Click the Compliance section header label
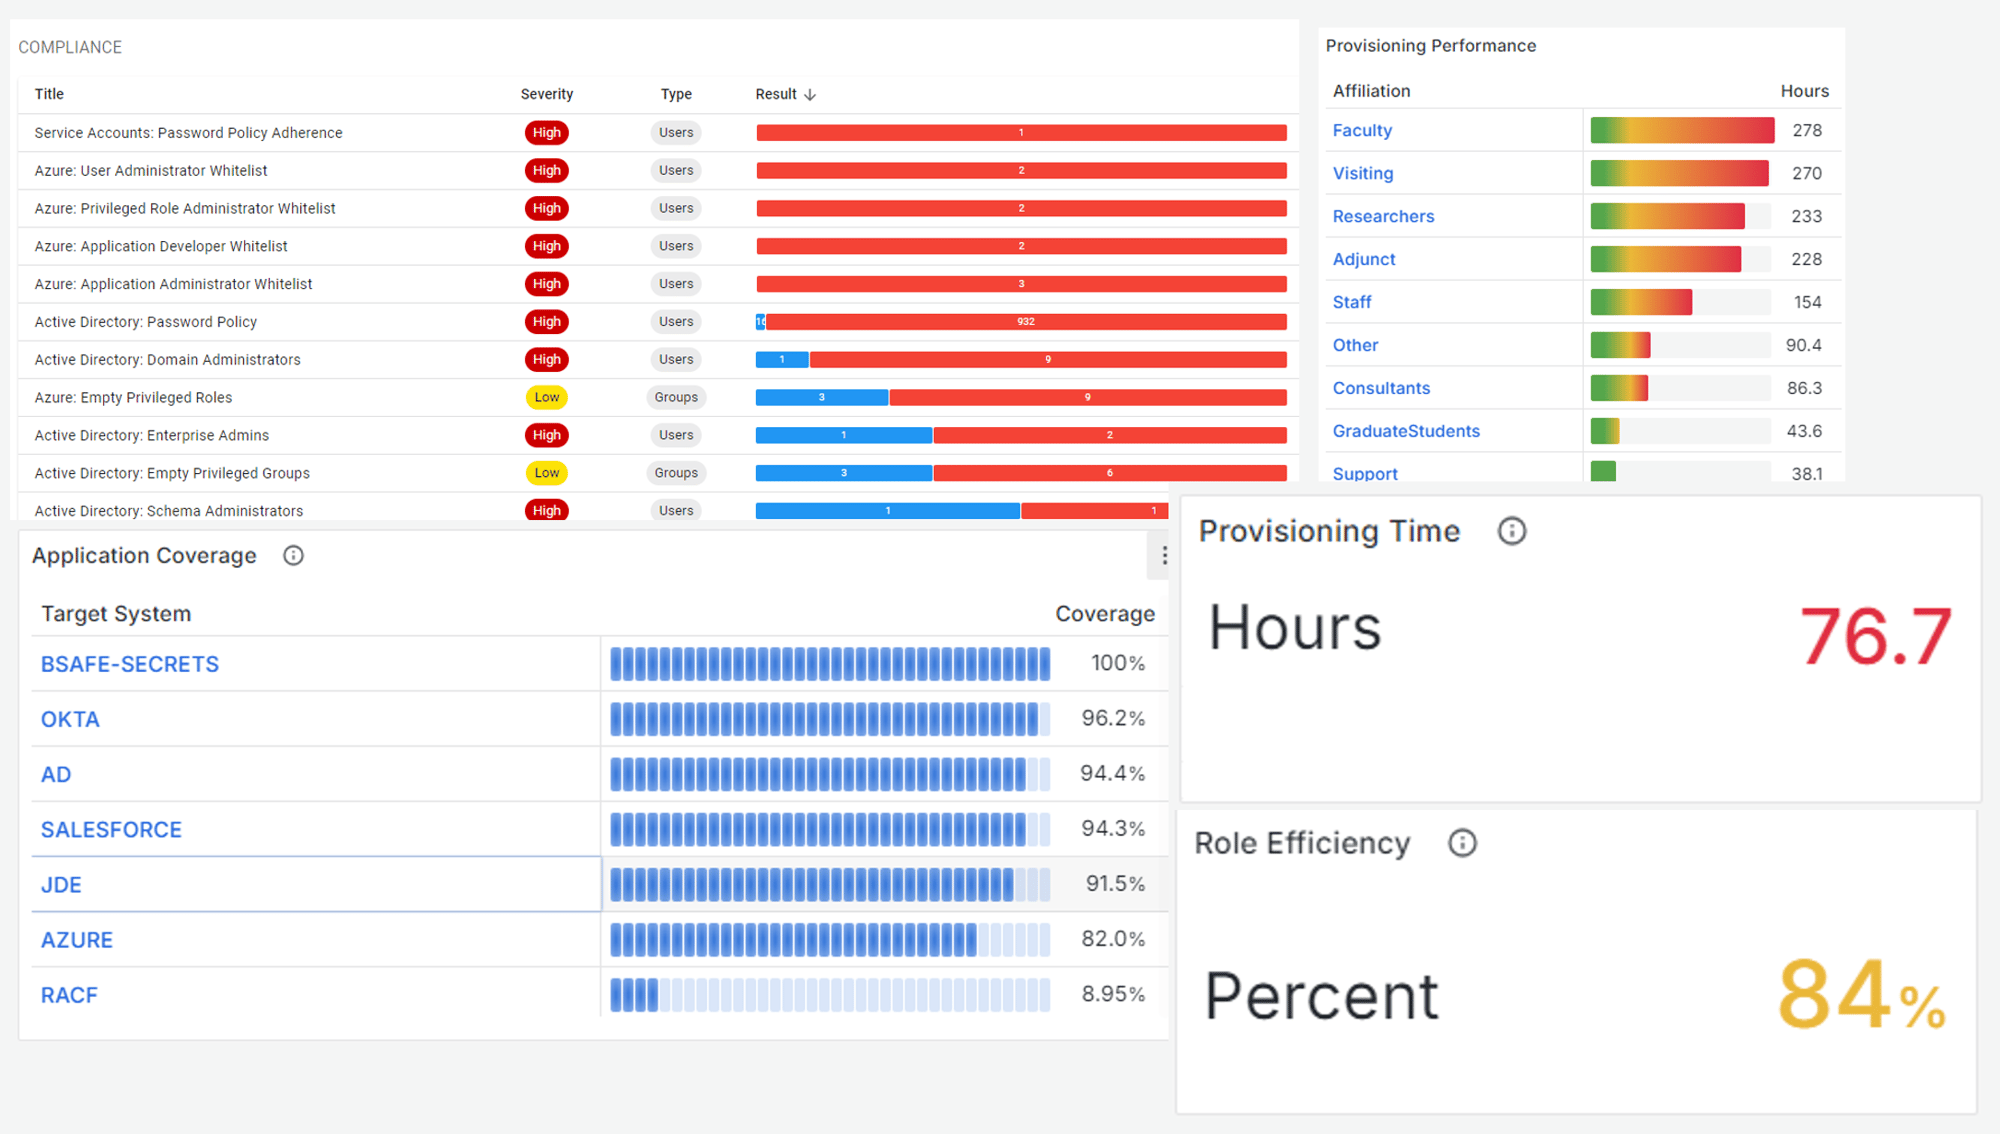This screenshot has height=1134, width=2000. point(70,47)
